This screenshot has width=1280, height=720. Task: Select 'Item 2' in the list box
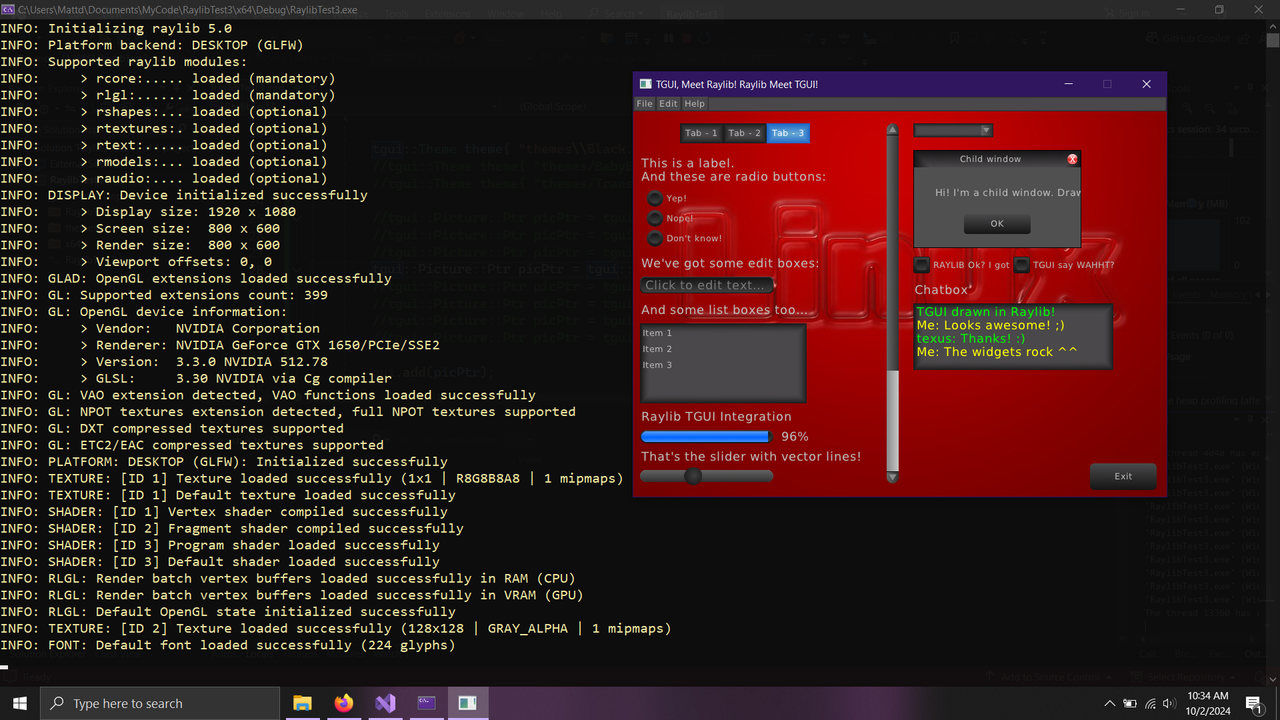(723, 349)
